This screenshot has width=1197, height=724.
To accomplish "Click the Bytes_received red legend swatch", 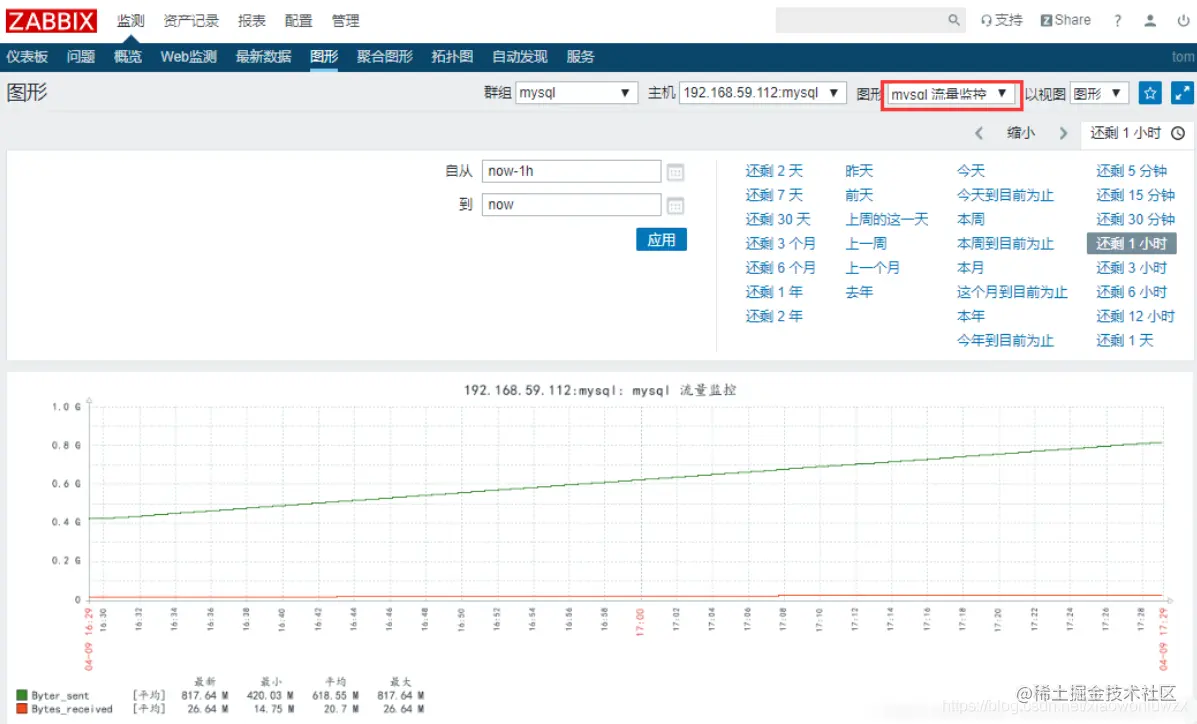I will pos(22,709).
